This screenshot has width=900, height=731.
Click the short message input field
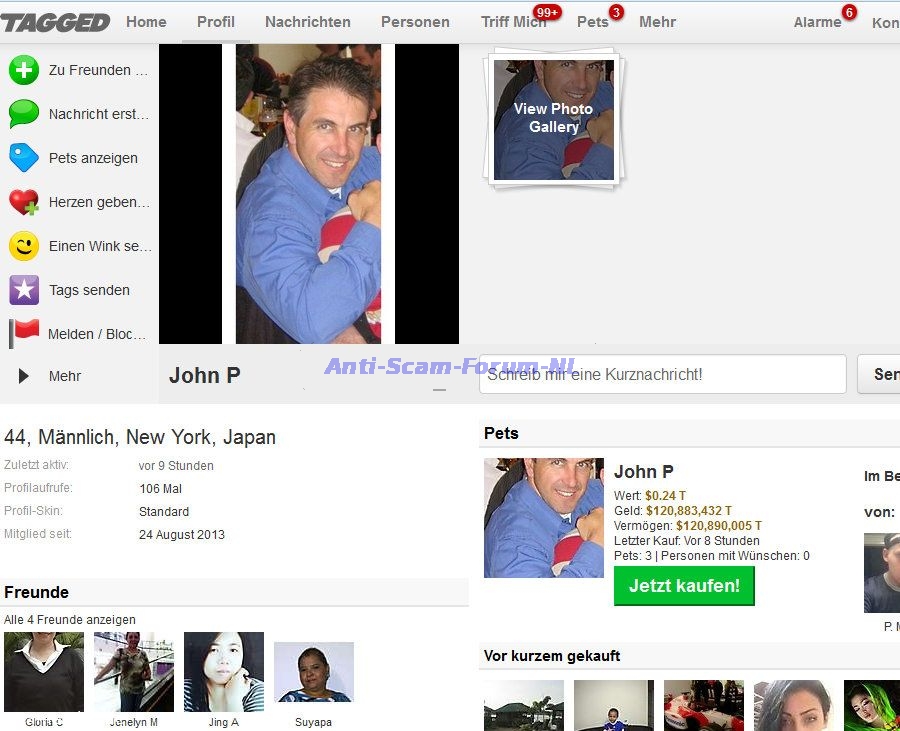tap(662, 374)
